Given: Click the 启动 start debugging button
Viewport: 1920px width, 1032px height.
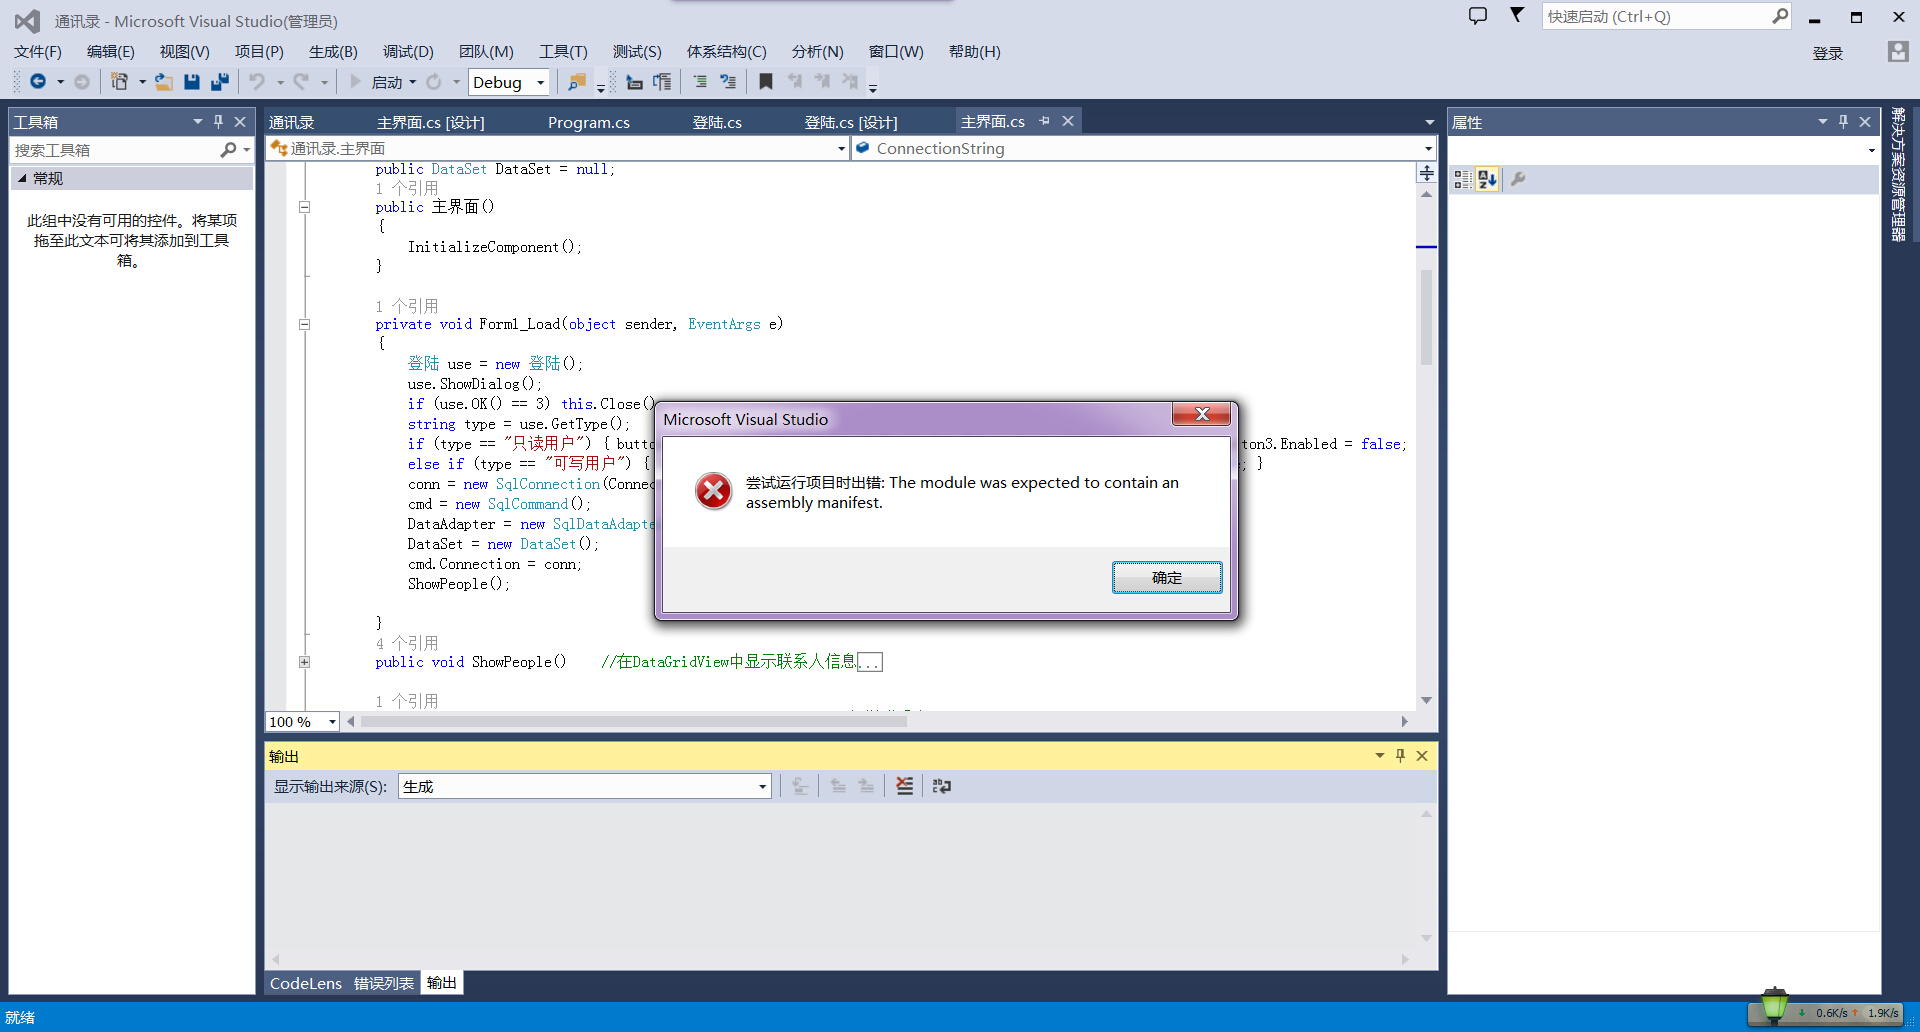Looking at the screenshot, I should point(378,82).
